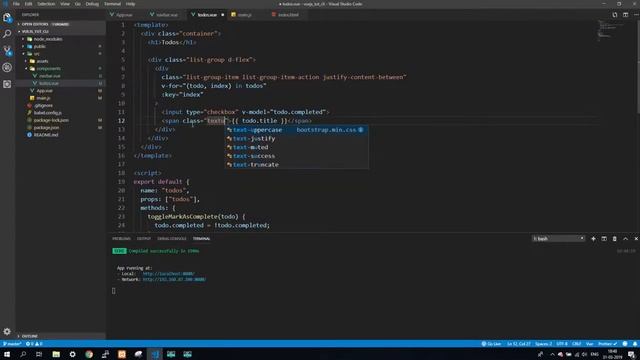Image resolution: width=640 pixels, height=360 pixels.
Task: Open File Explorer from the taskbar
Action: 56,354
